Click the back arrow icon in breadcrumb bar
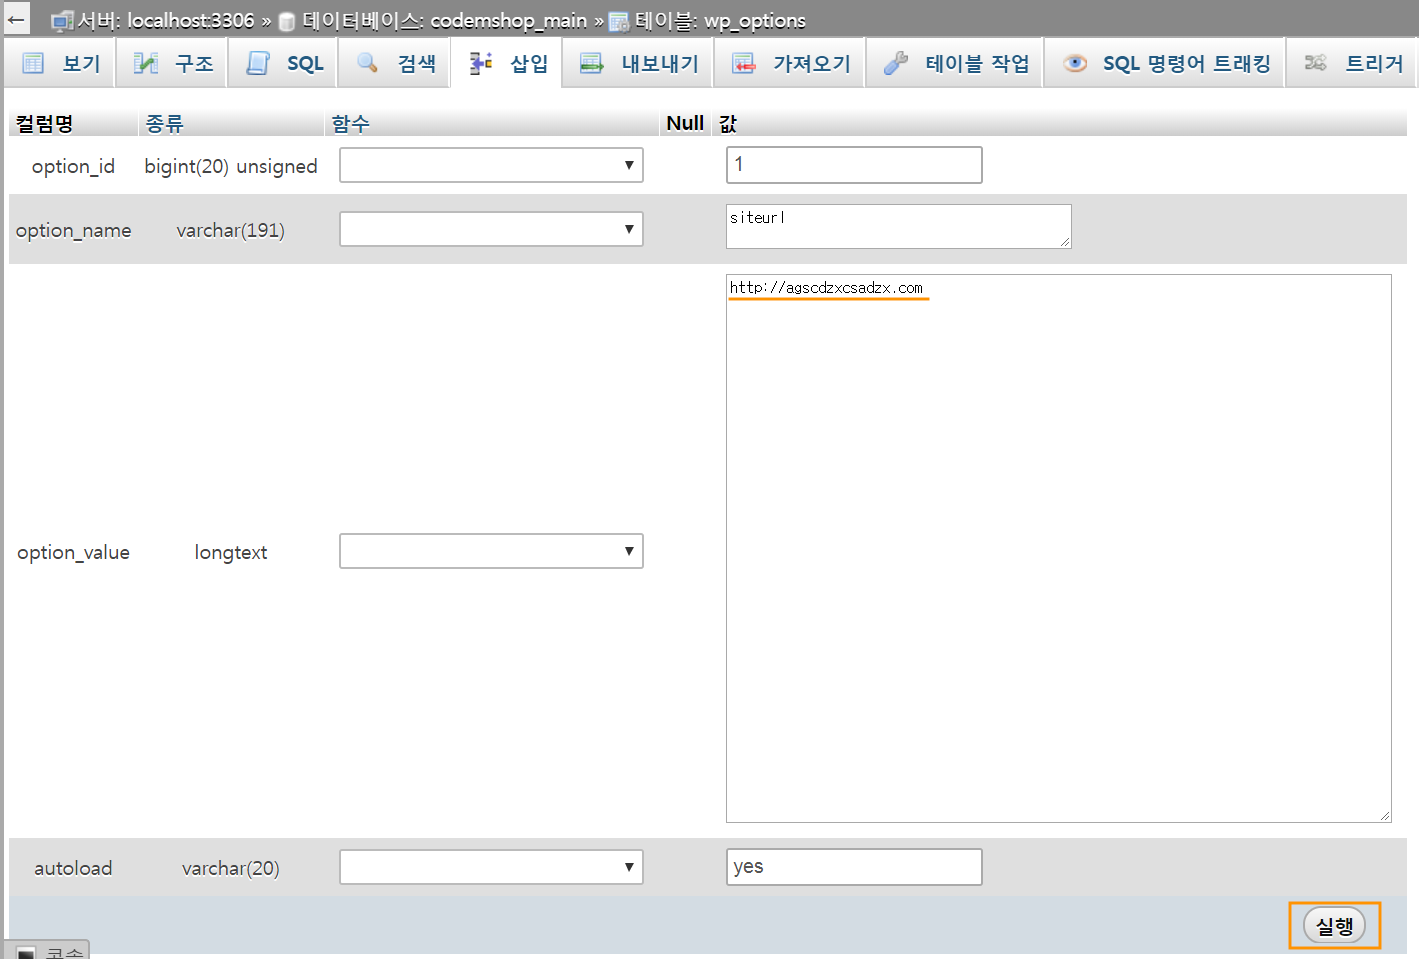The width and height of the screenshot is (1419, 959). 16,19
